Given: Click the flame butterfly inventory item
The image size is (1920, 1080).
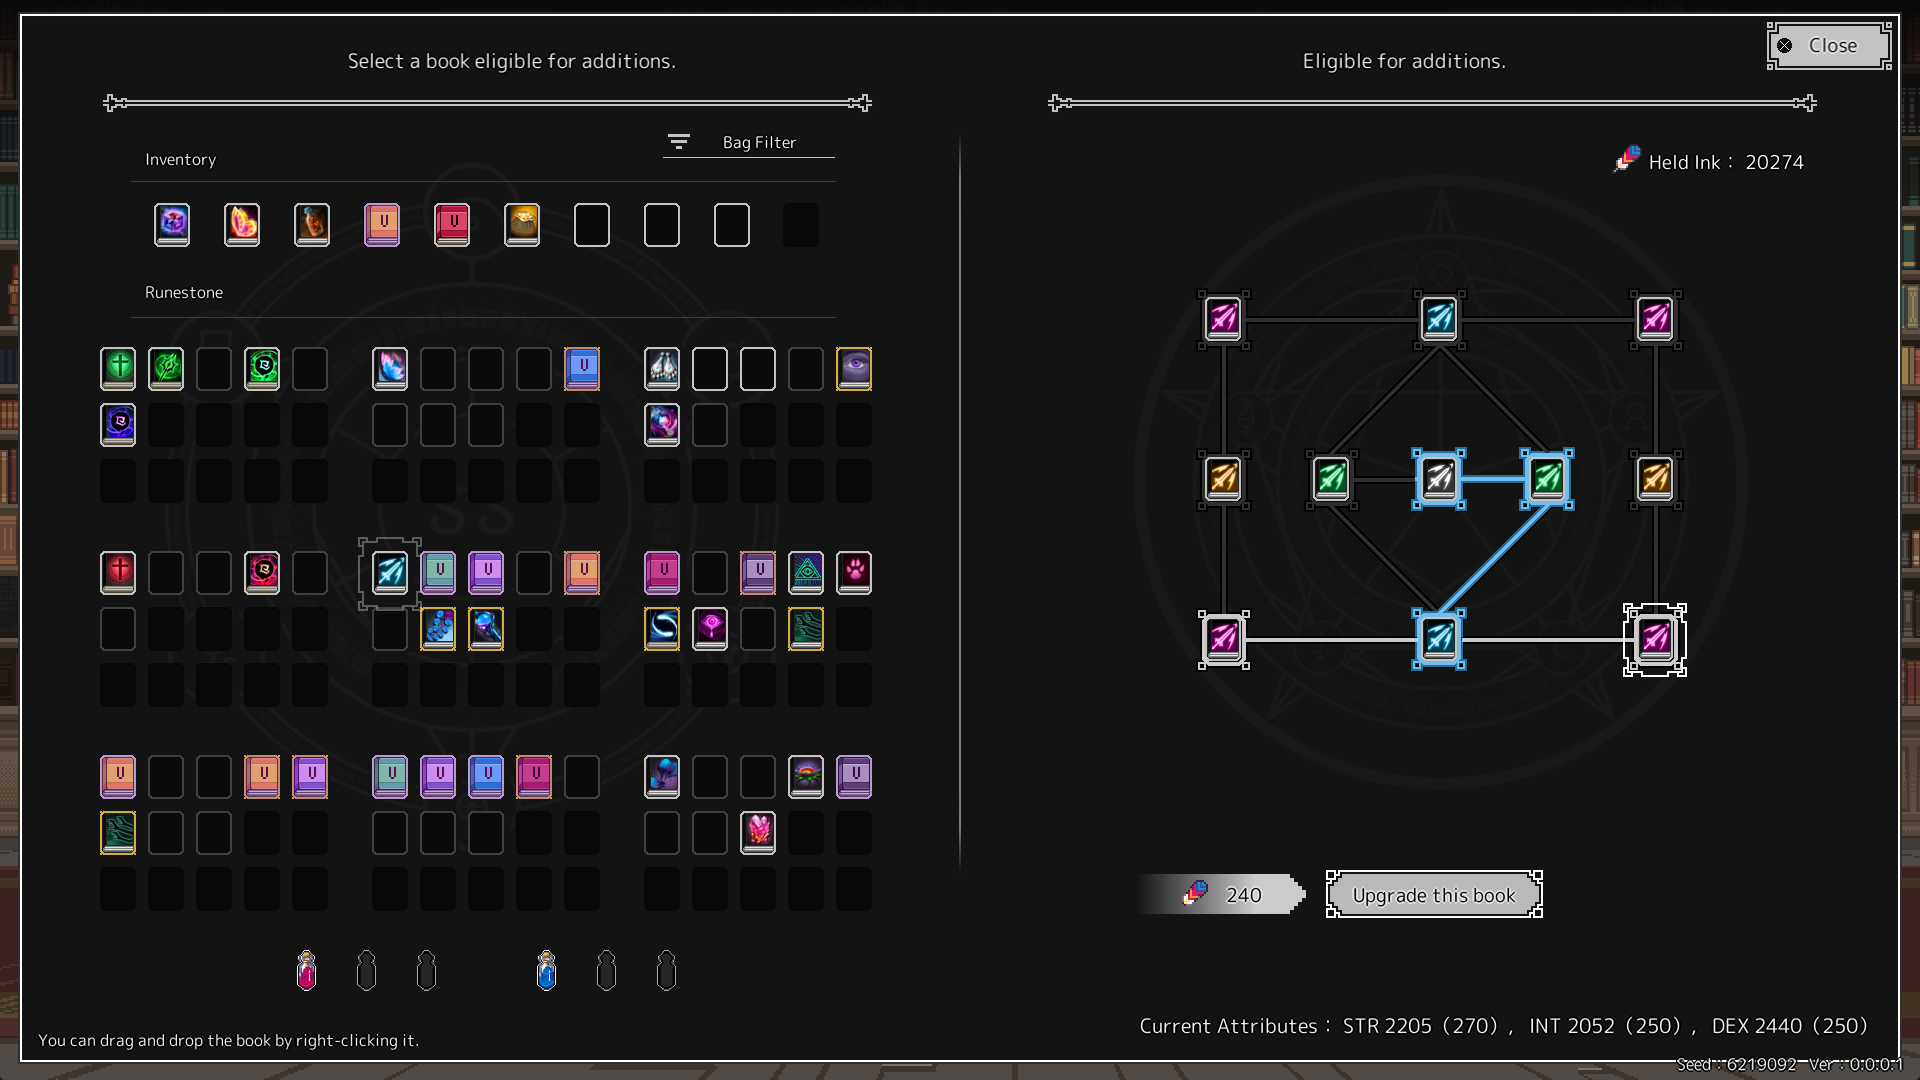Looking at the screenshot, I should (x=242, y=224).
